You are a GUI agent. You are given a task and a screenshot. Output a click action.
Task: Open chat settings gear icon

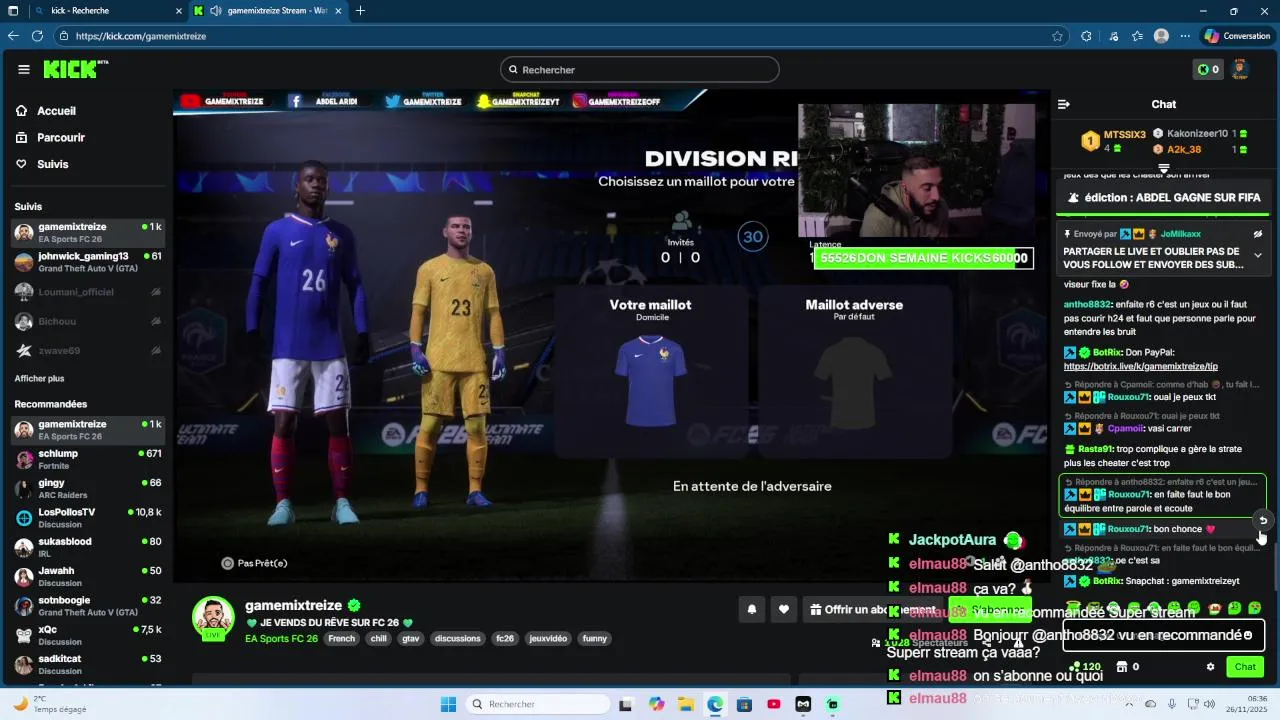pyautogui.click(x=1210, y=667)
